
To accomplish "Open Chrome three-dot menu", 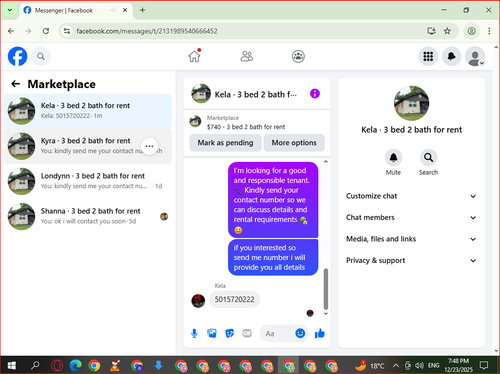I will 489,31.
